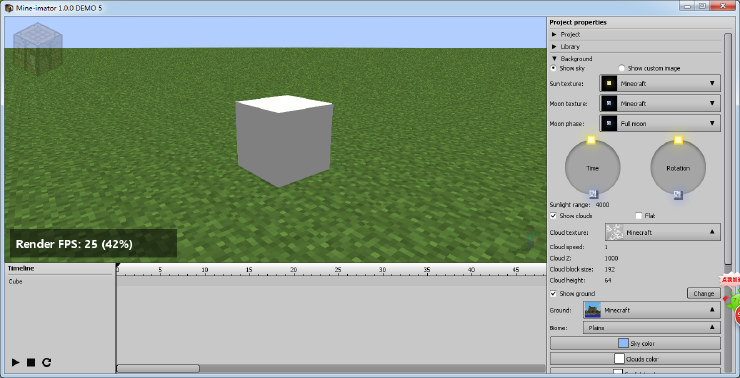Start playback with the play icon

tap(16, 362)
